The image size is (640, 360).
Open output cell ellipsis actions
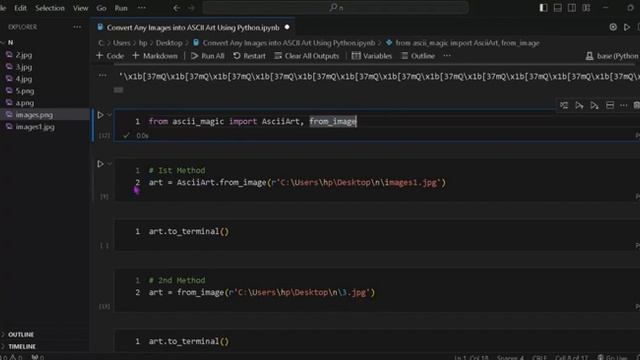coord(102,76)
